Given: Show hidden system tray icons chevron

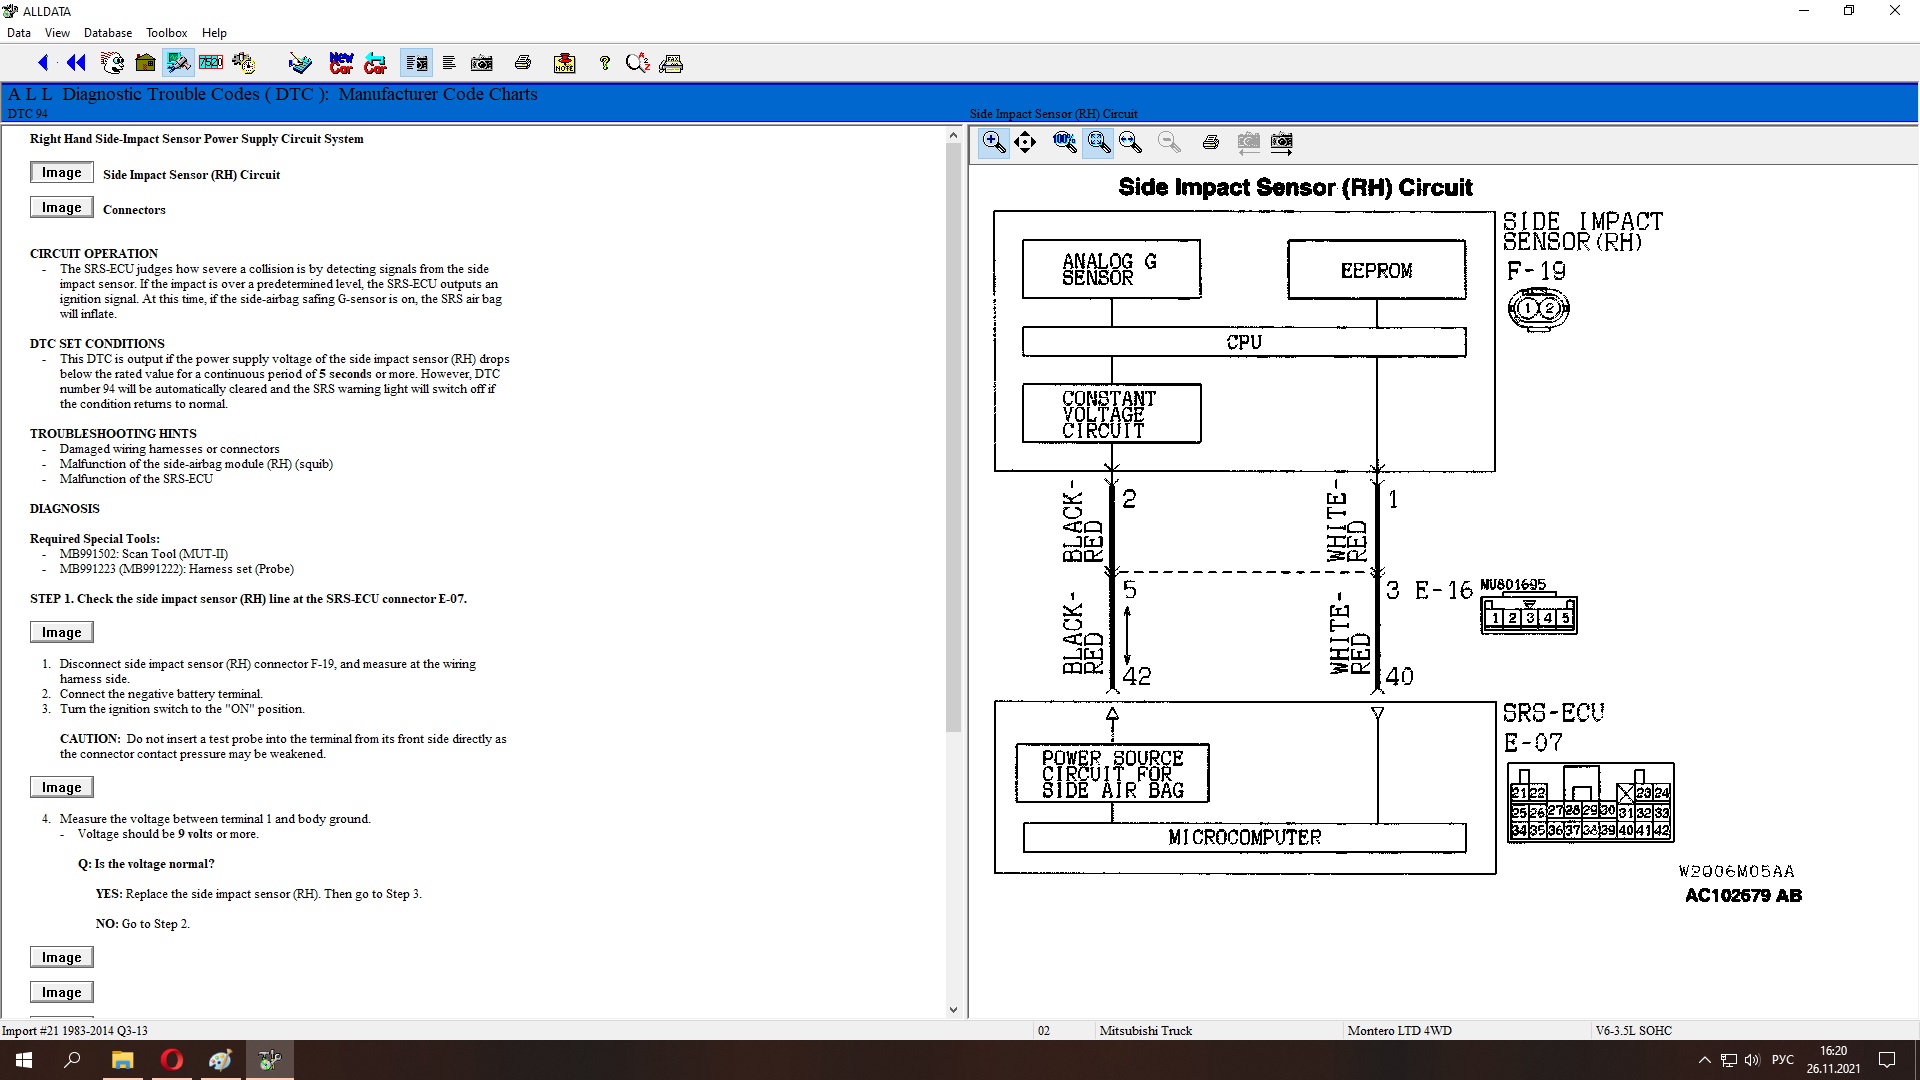Looking at the screenshot, I should pyautogui.click(x=1704, y=1060).
